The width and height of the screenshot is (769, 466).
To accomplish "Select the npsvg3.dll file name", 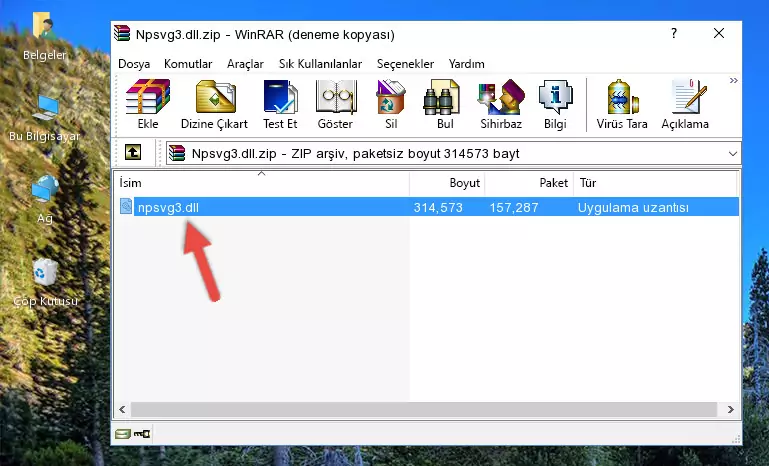I will click(x=168, y=207).
